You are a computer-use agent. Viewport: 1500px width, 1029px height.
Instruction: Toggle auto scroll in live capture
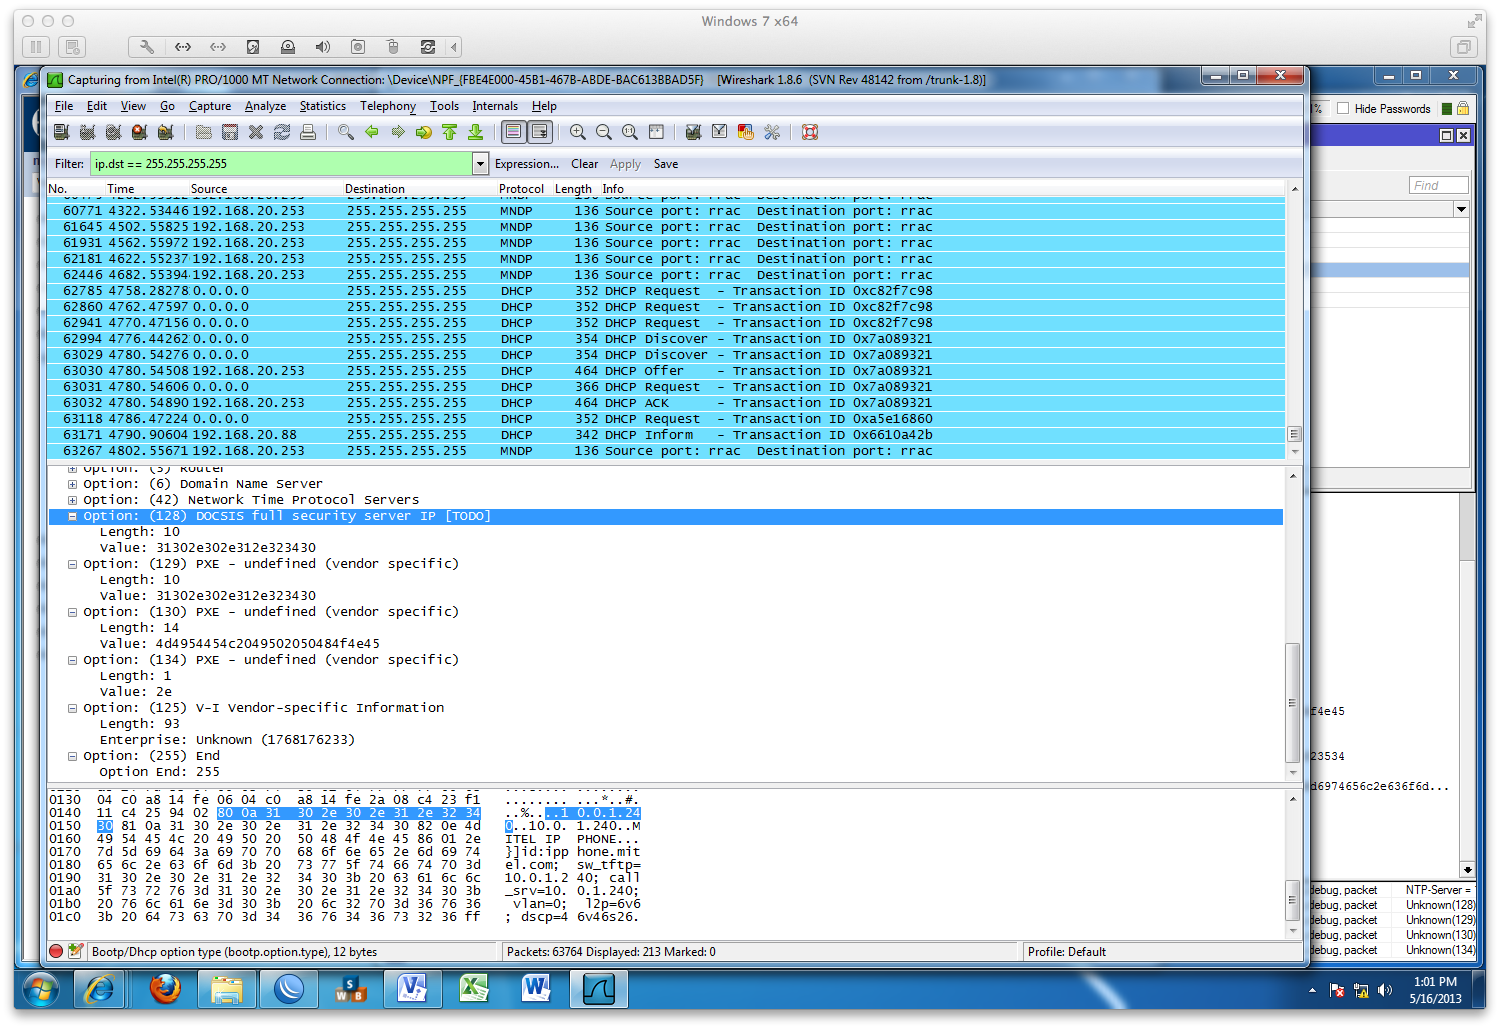[x=539, y=132]
